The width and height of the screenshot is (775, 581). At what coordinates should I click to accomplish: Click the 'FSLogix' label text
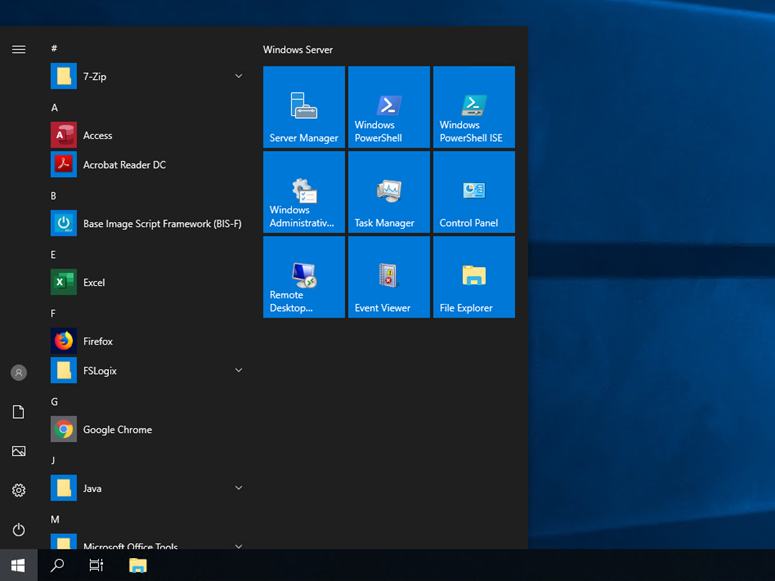100,371
